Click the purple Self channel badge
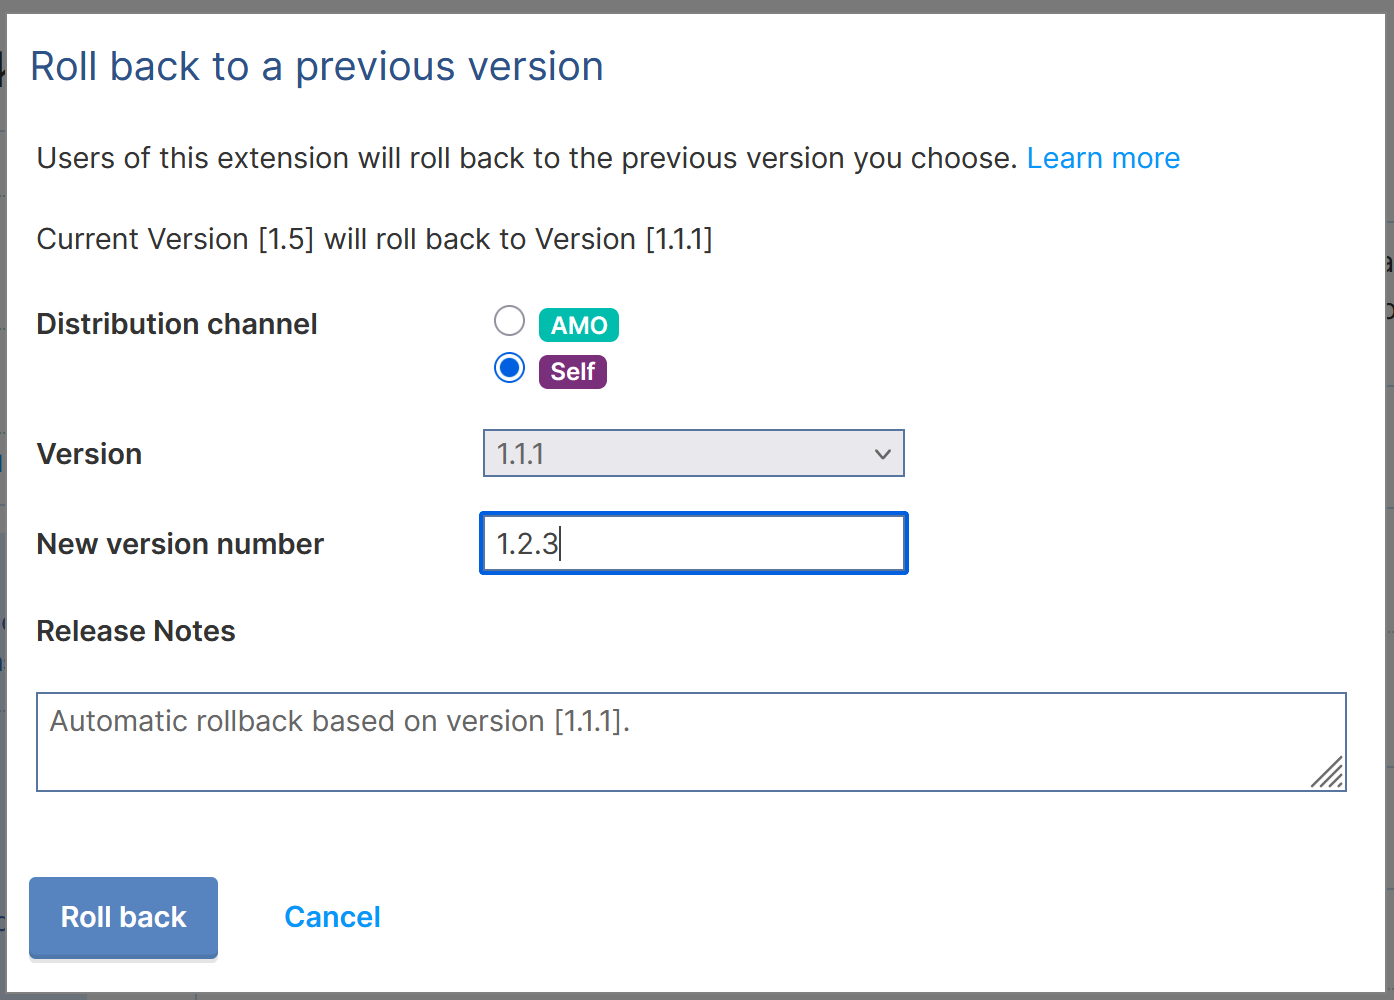Viewport: 1394px width, 1000px height. (572, 371)
